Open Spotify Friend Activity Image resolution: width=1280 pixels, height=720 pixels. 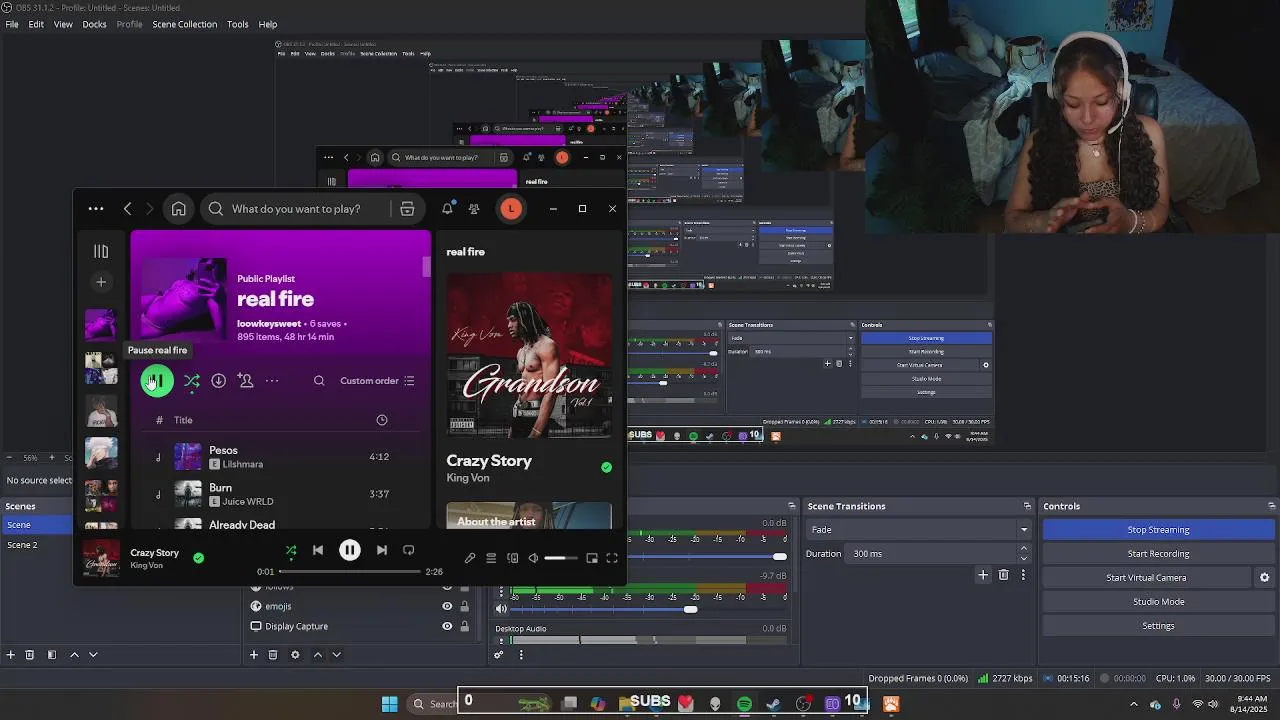(474, 209)
